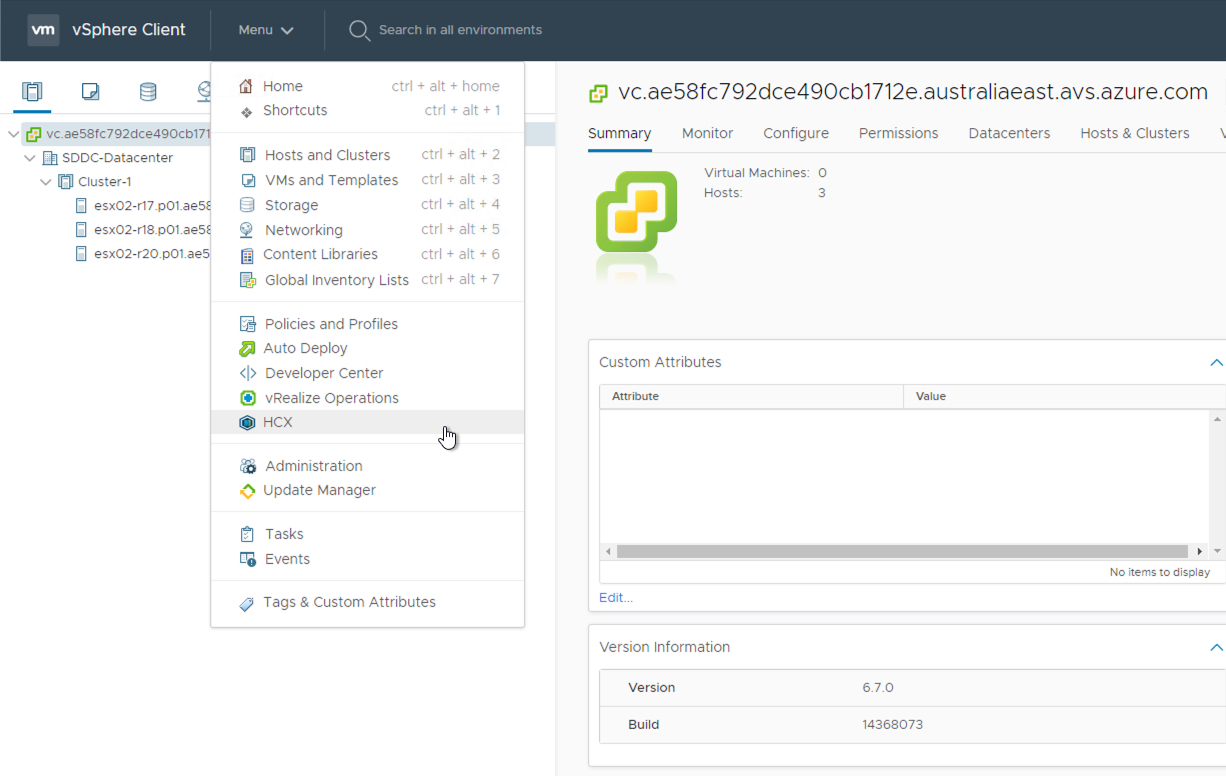Switch to VMs and Templates navigator icon
This screenshot has height=776, width=1226.
(90, 92)
